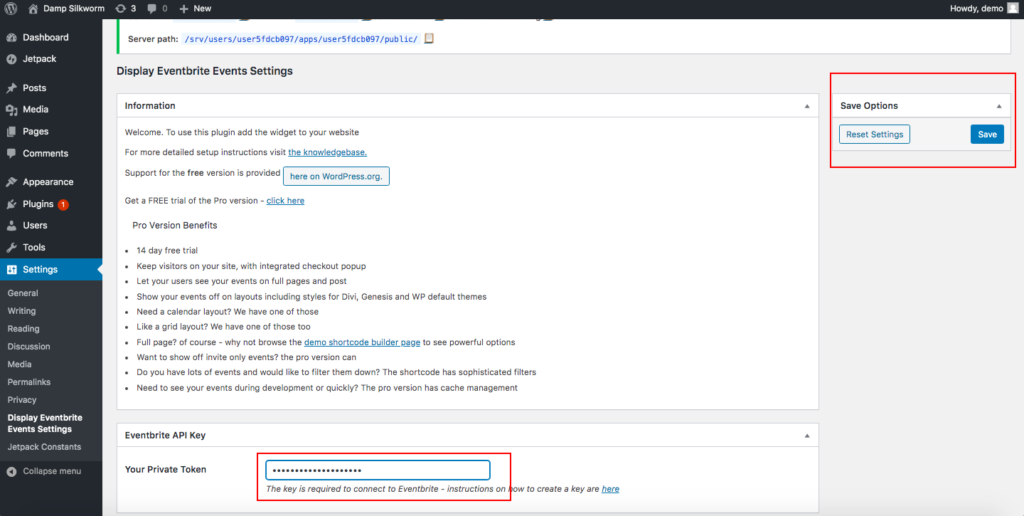The height and width of the screenshot is (516, 1024).
Task: Click the Comments speech bubble sidebar icon
Action: point(11,153)
